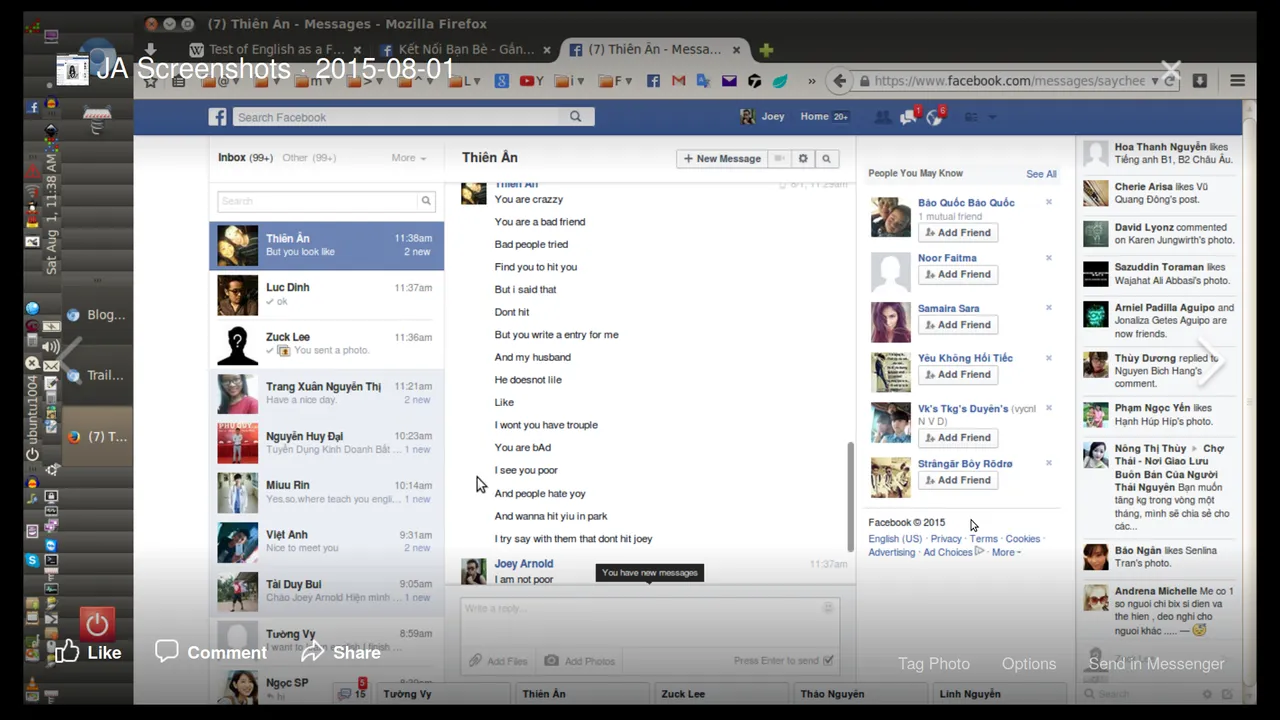1280x720 pixels.
Task: Click the search-in-conversation magnifier
Action: pyautogui.click(x=826, y=158)
